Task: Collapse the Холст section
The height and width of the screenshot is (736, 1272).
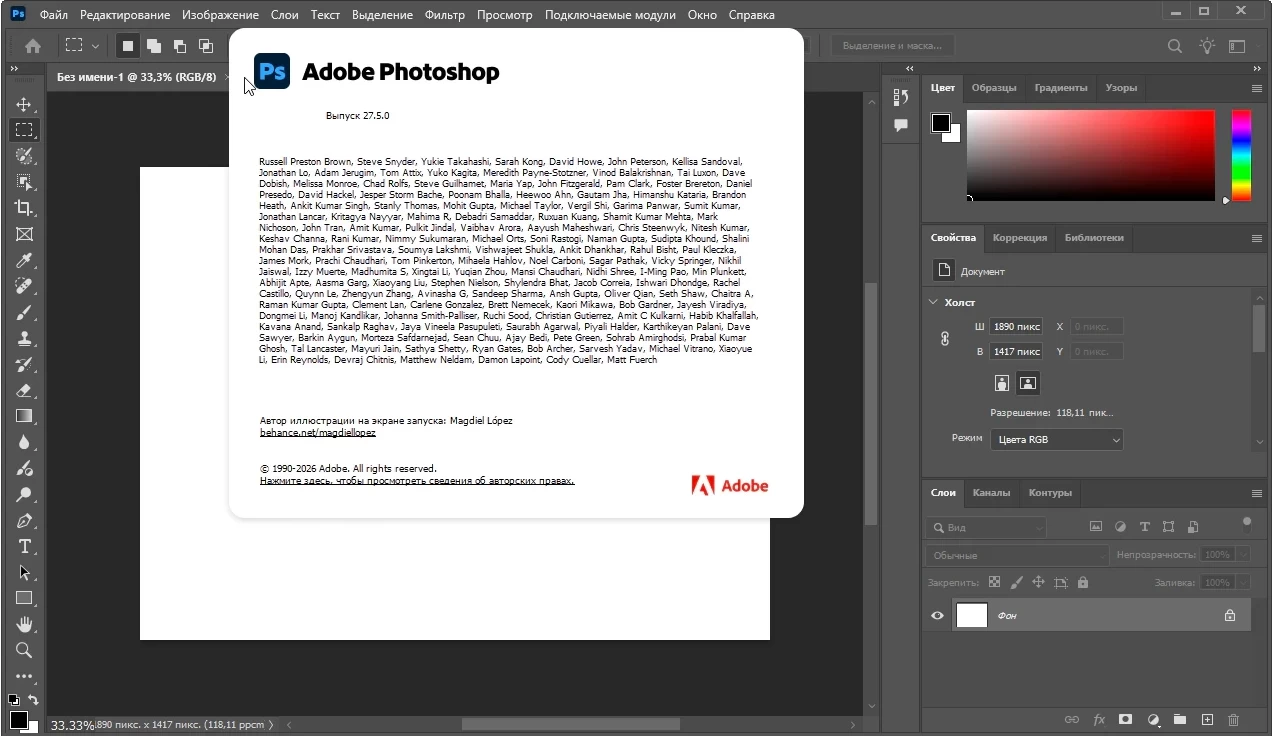Action: (x=934, y=302)
